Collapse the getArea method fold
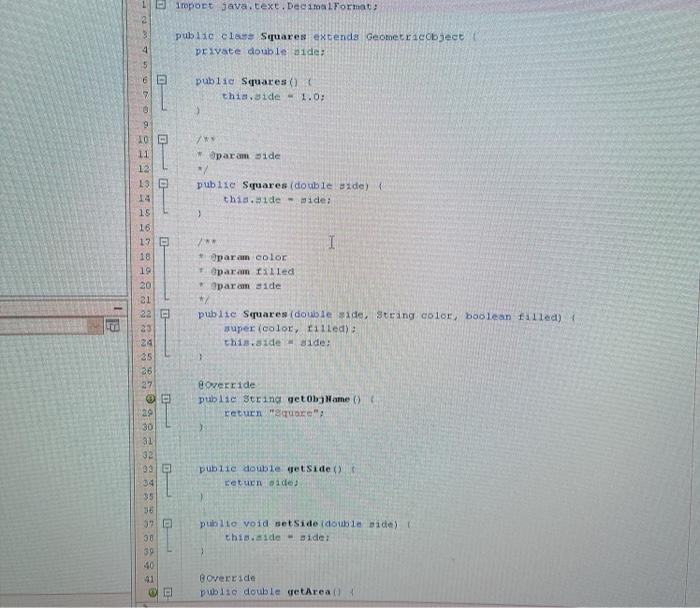 (x=168, y=592)
